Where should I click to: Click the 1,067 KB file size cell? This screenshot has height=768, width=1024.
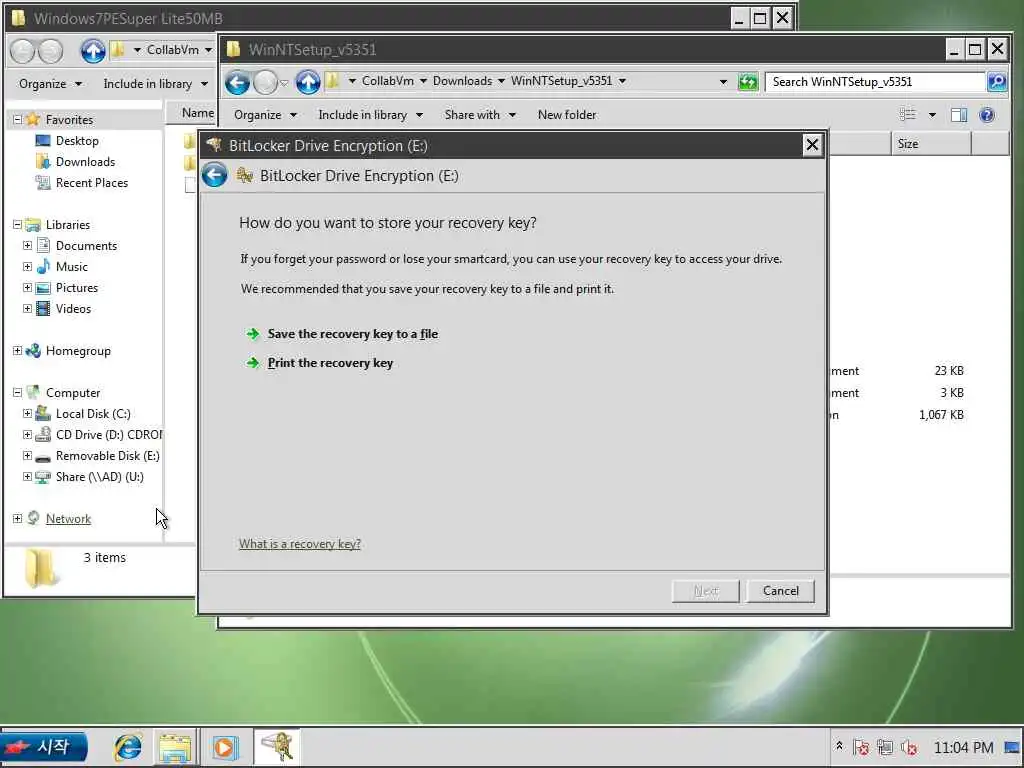coord(941,415)
